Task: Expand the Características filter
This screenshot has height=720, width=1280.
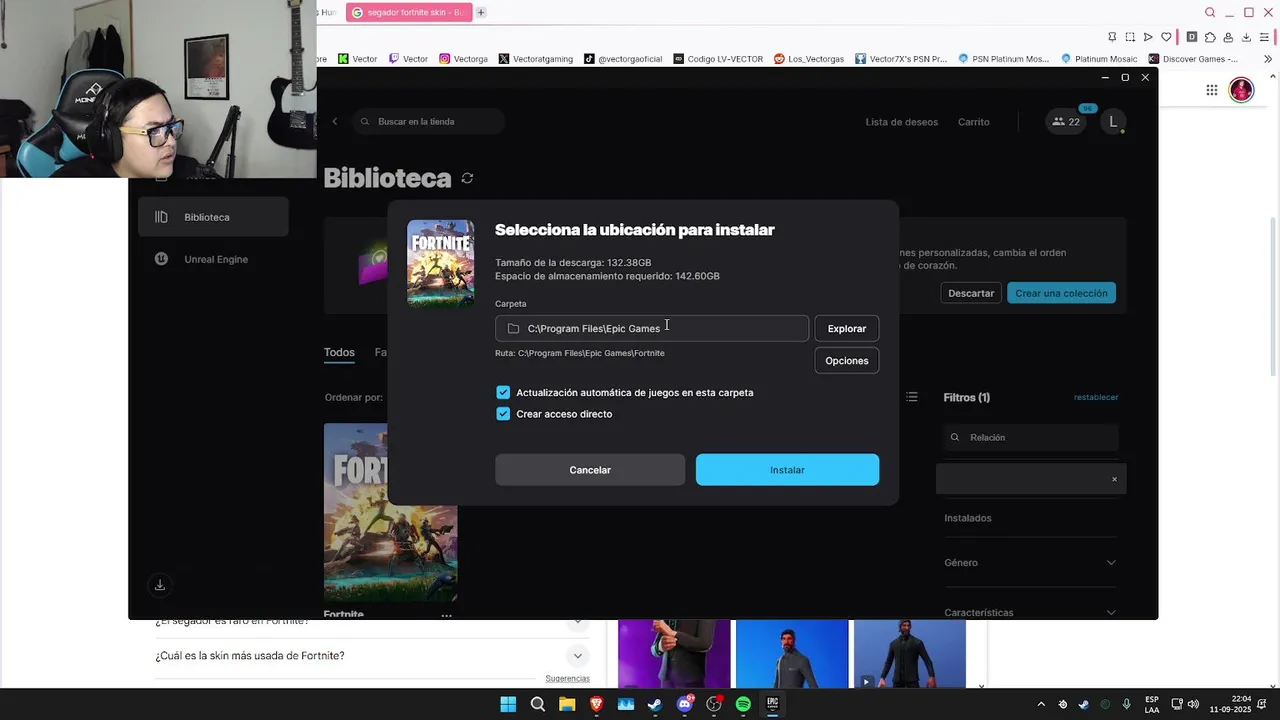Action: 1030,612
